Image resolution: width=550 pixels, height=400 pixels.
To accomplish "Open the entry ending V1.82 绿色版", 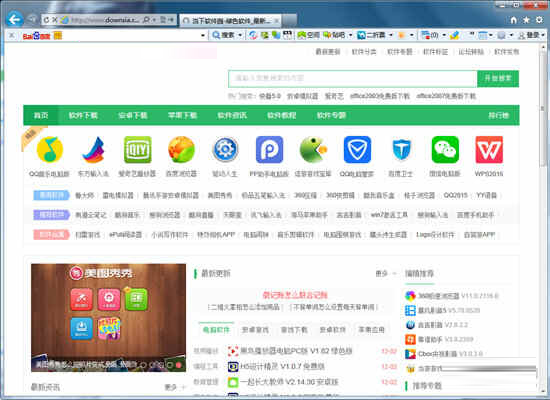I will (x=296, y=351).
